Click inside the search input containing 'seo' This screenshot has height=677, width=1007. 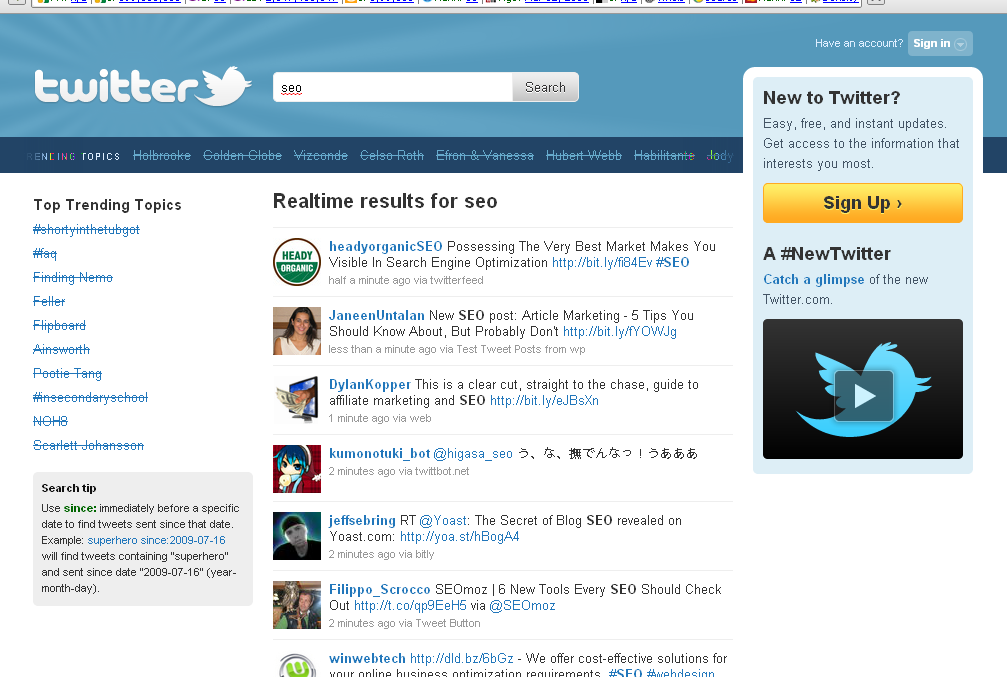click(x=390, y=87)
